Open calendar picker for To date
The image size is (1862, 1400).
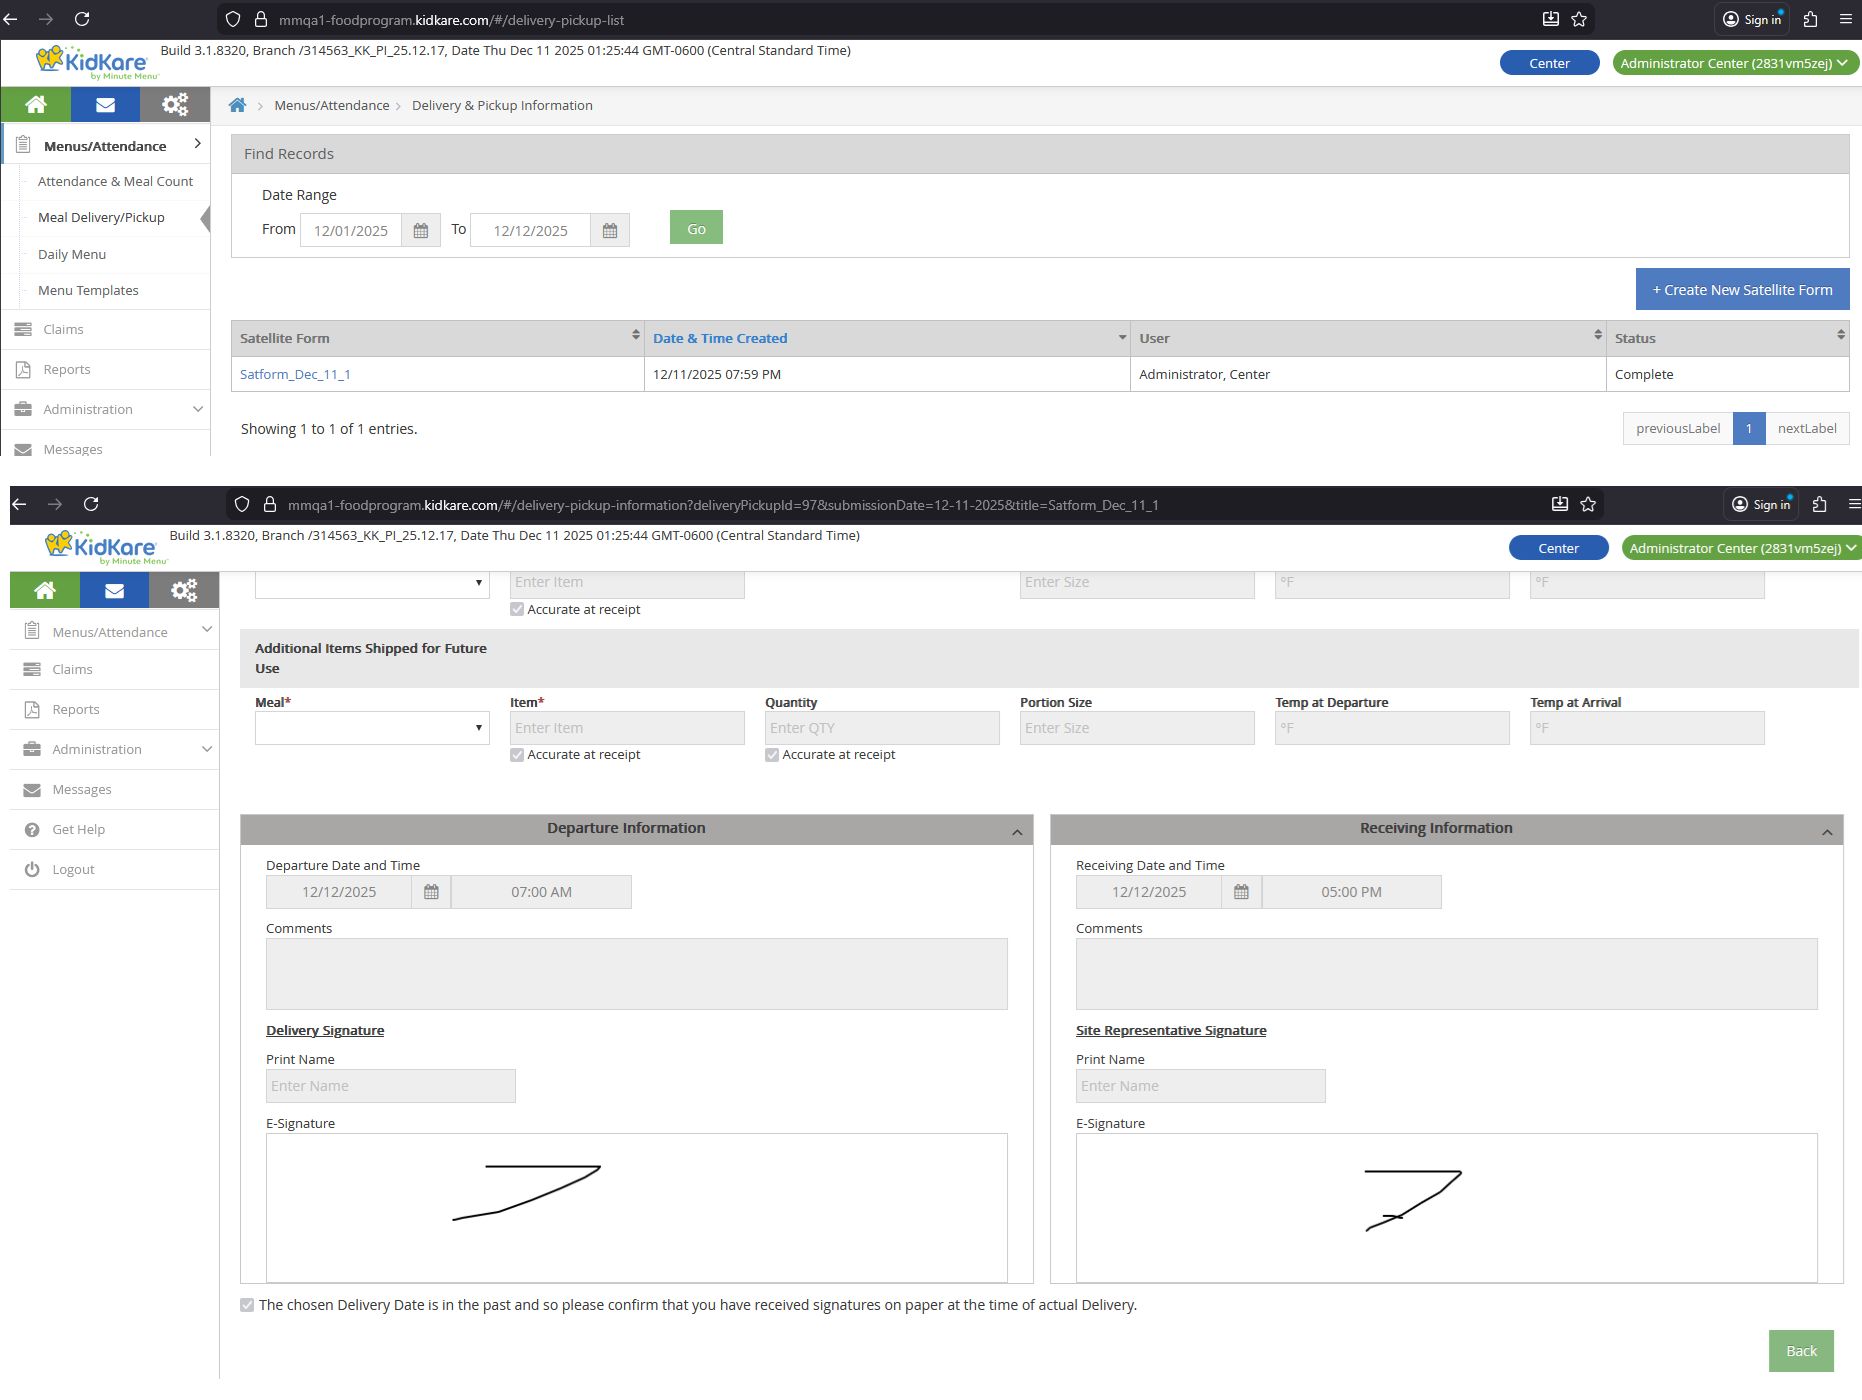click(x=610, y=230)
